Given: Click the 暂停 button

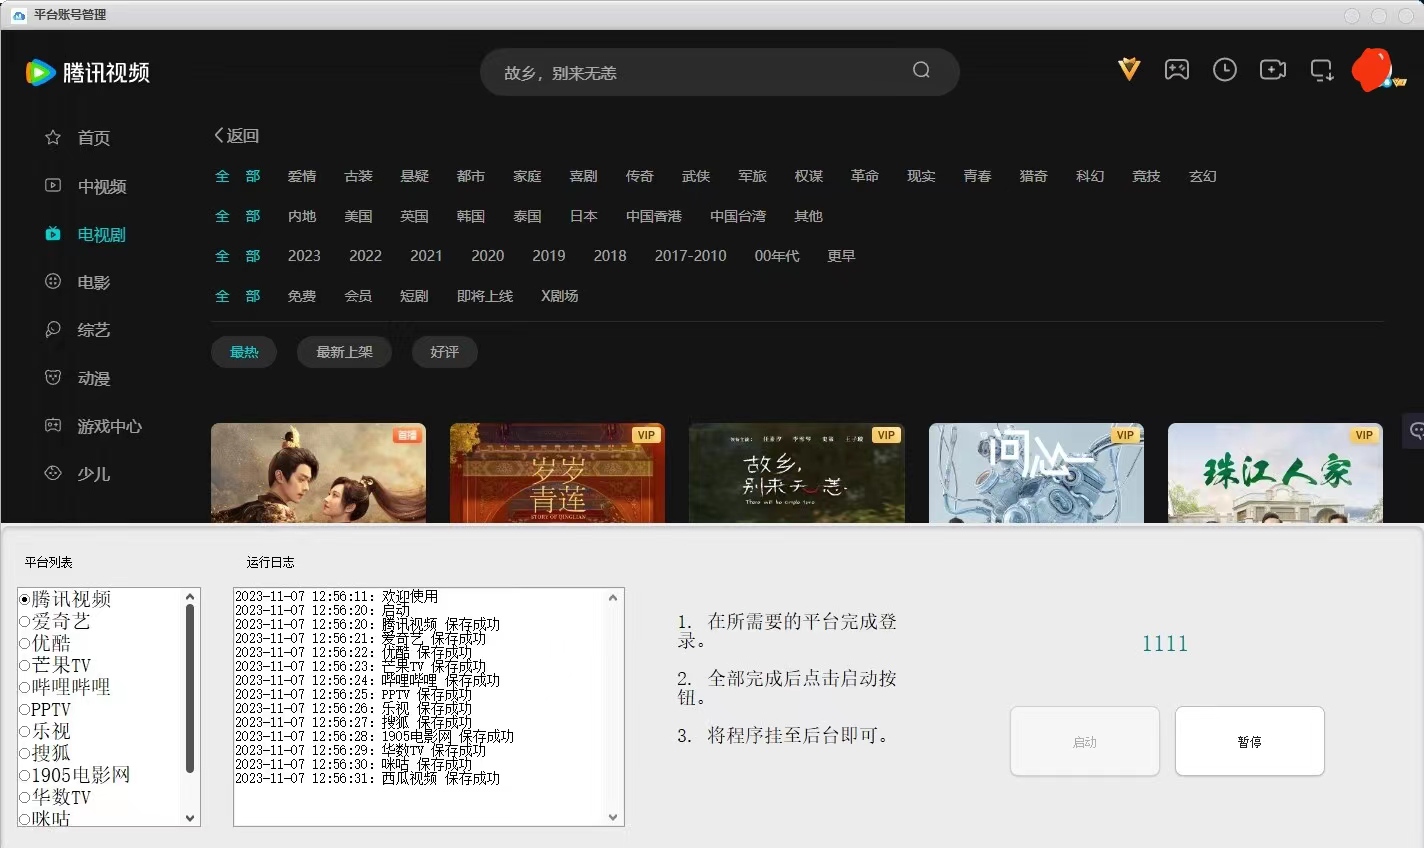Looking at the screenshot, I should tap(1250, 741).
